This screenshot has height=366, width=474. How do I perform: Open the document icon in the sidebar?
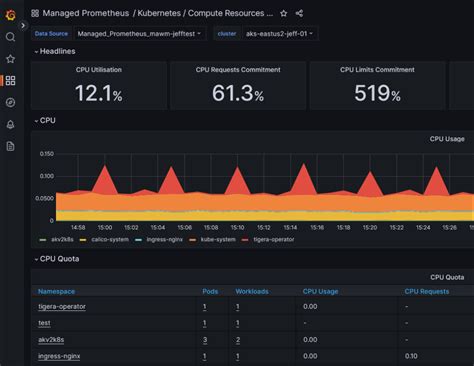click(x=11, y=146)
